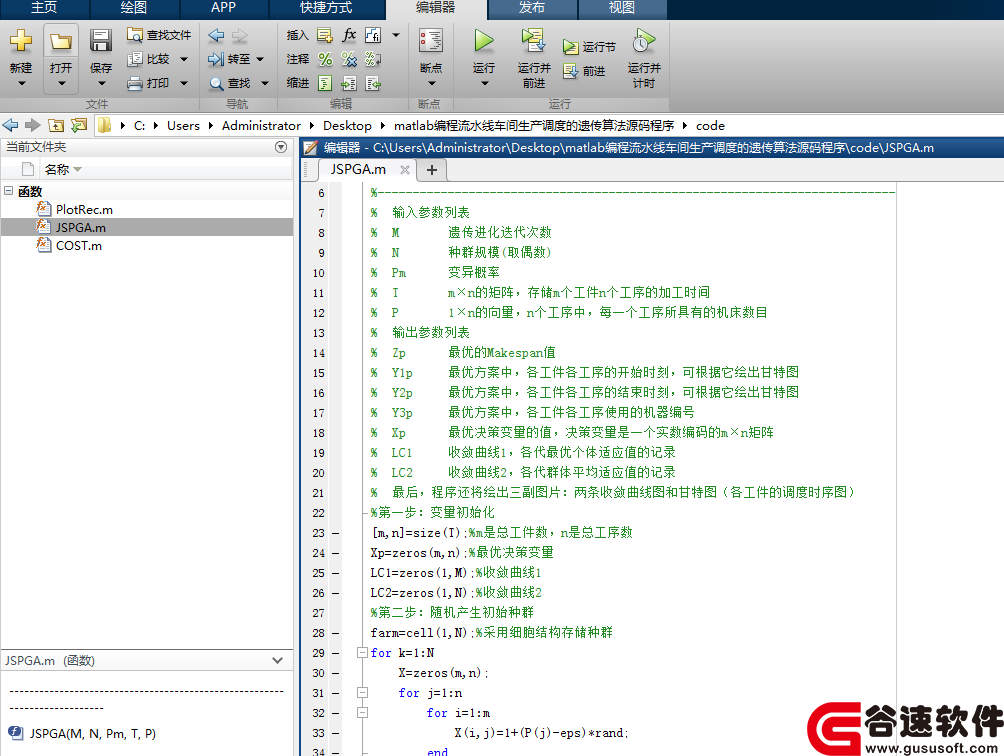Add a new editor tab with the + button
Screen dimensions: 1004x756
click(x=432, y=170)
